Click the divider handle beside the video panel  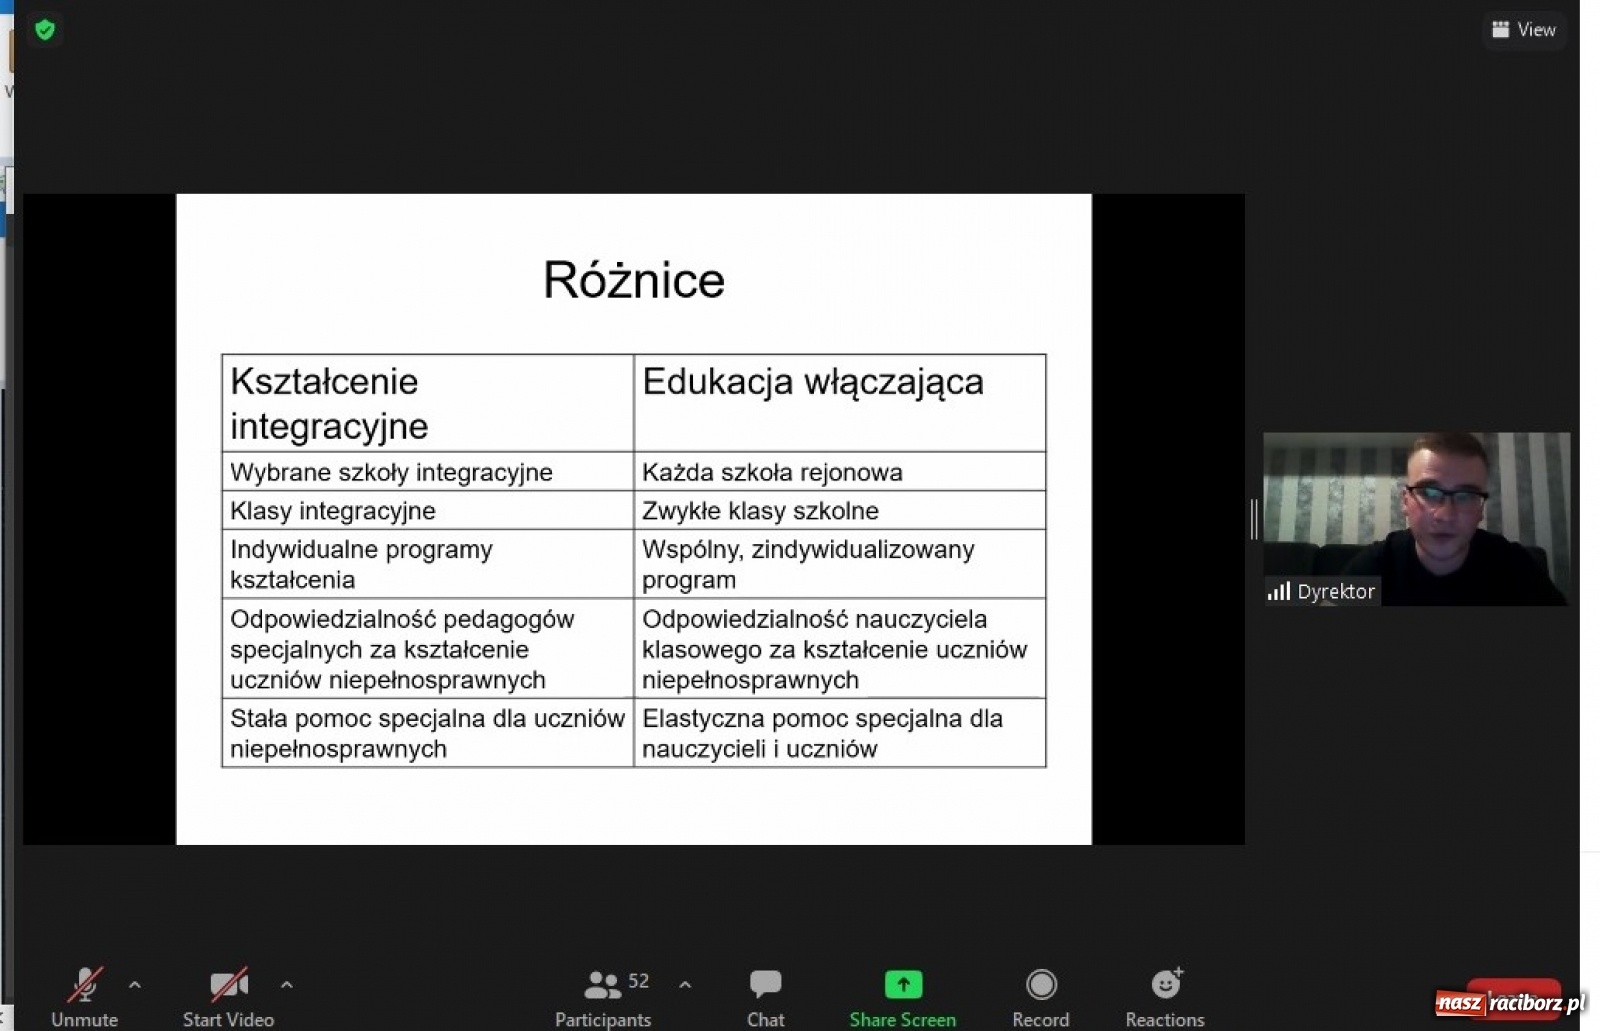1255,518
